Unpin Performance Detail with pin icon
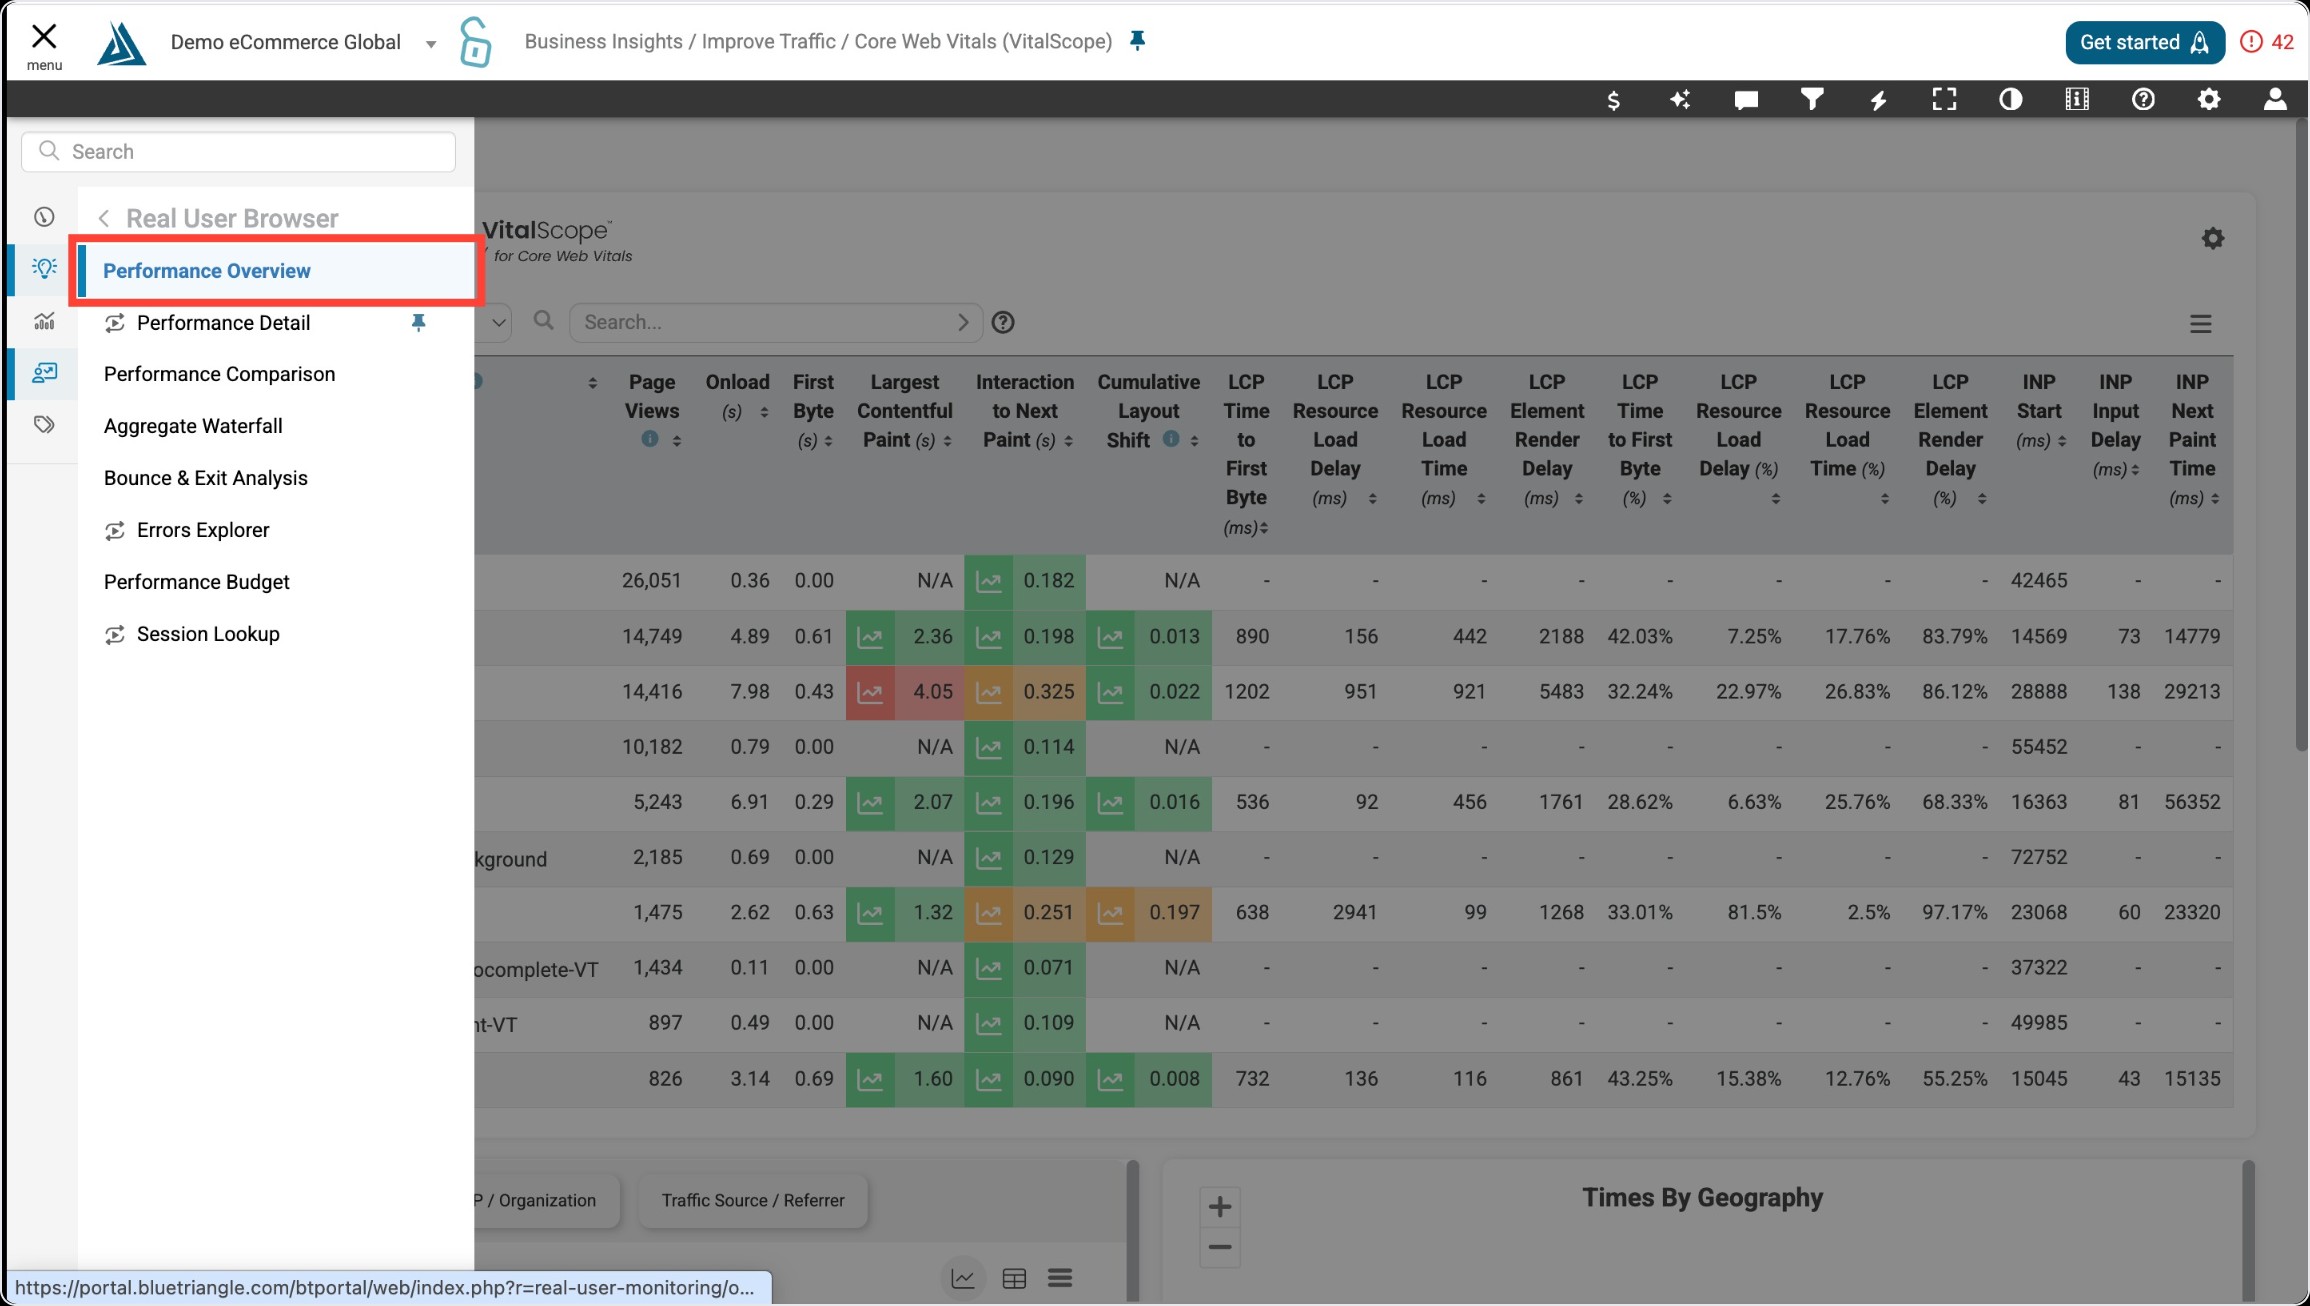This screenshot has width=2310, height=1306. (419, 322)
